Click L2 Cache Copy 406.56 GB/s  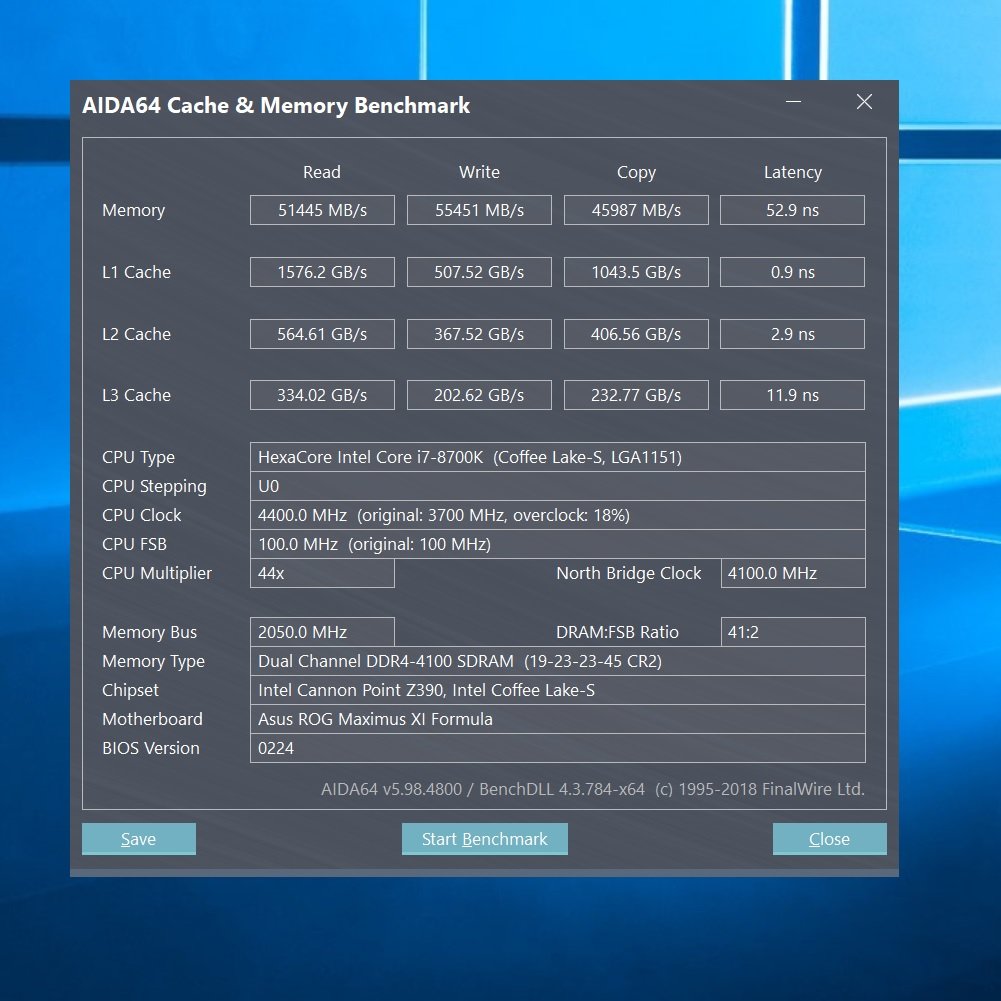coord(636,334)
